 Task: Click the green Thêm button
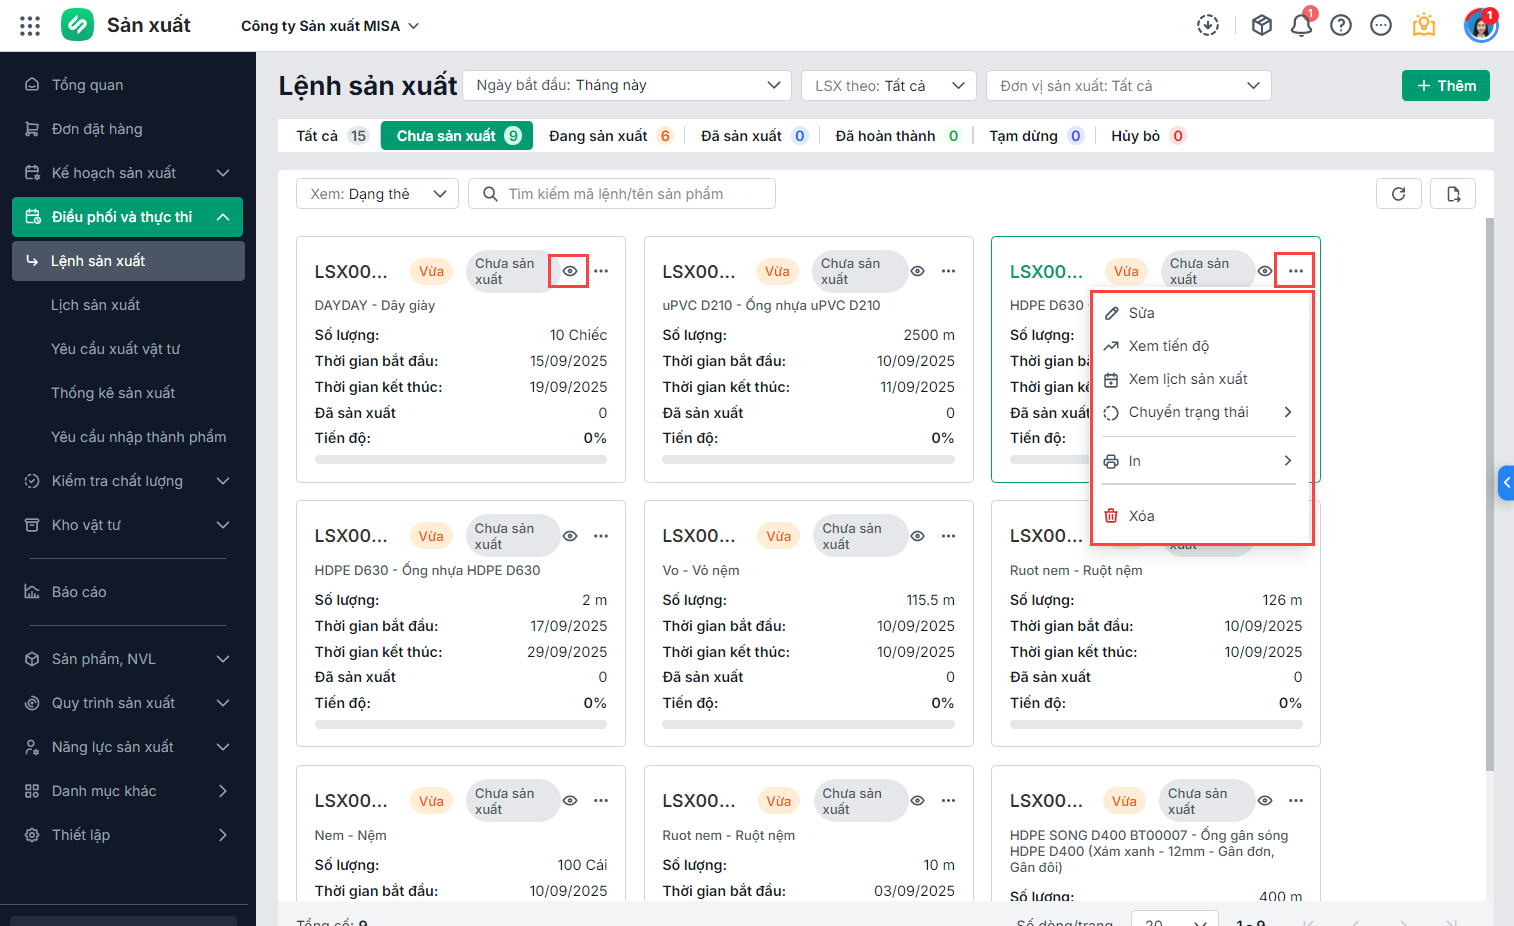(x=1445, y=86)
